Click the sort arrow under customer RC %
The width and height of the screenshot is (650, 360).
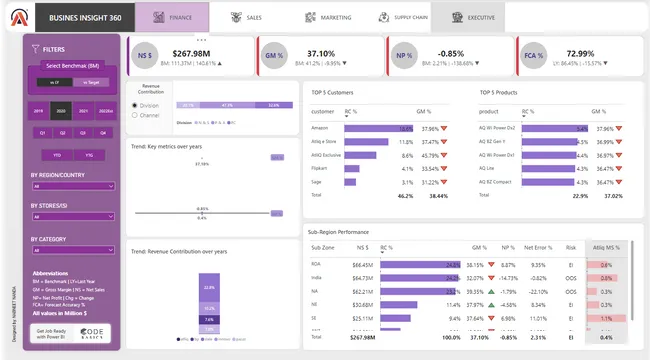pyautogui.click(x=347, y=117)
